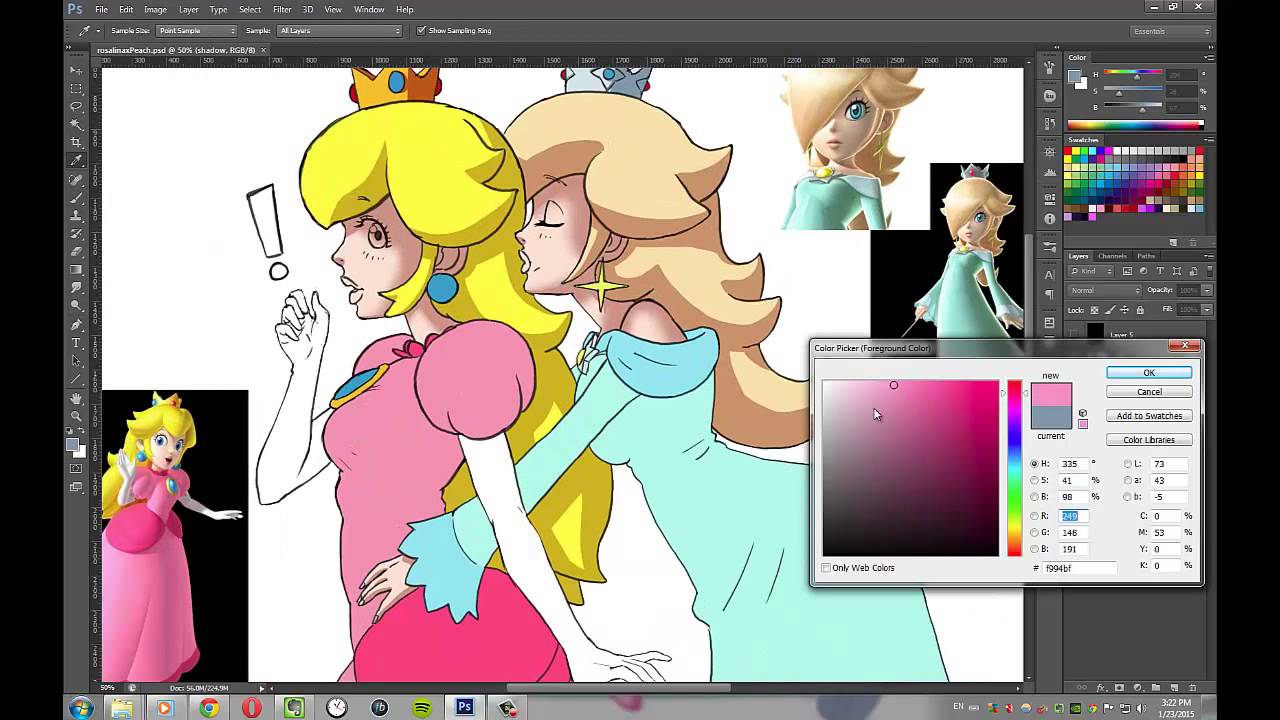The height and width of the screenshot is (720, 1280).
Task: Select the H hue radio button
Action: point(1035,464)
